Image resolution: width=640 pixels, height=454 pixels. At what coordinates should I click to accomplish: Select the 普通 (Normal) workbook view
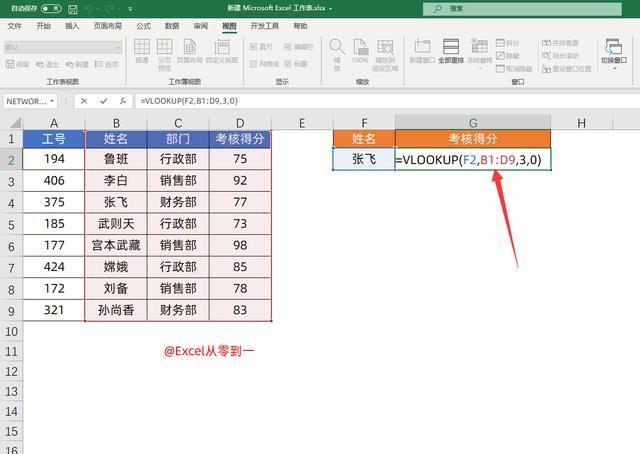click(142, 51)
